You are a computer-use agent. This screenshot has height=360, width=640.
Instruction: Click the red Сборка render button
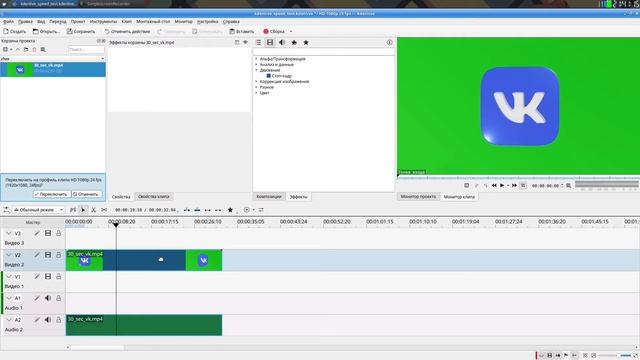point(274,31)
